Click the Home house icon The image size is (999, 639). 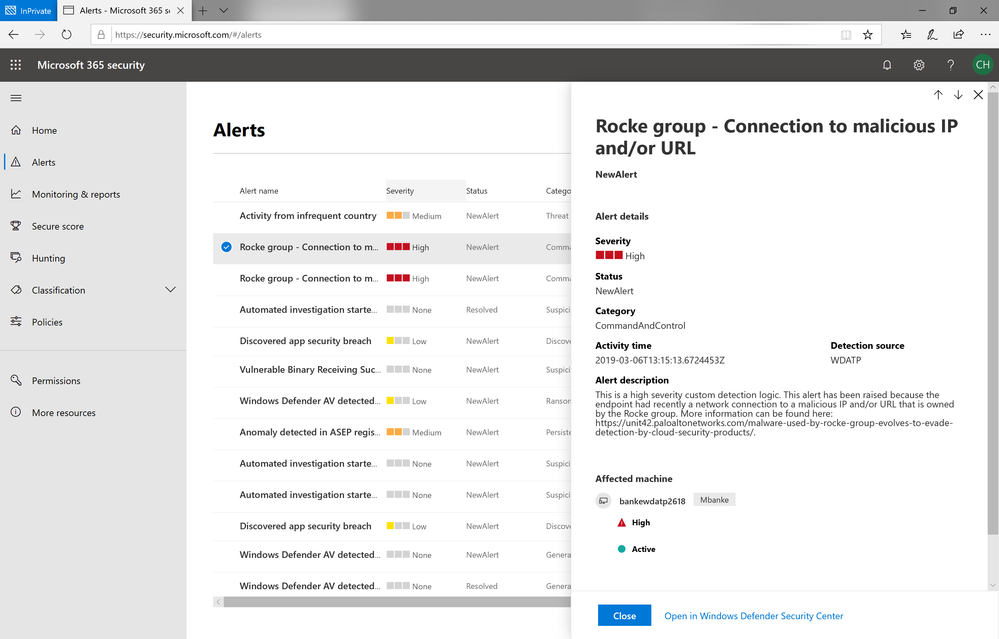tap(16, 130)
